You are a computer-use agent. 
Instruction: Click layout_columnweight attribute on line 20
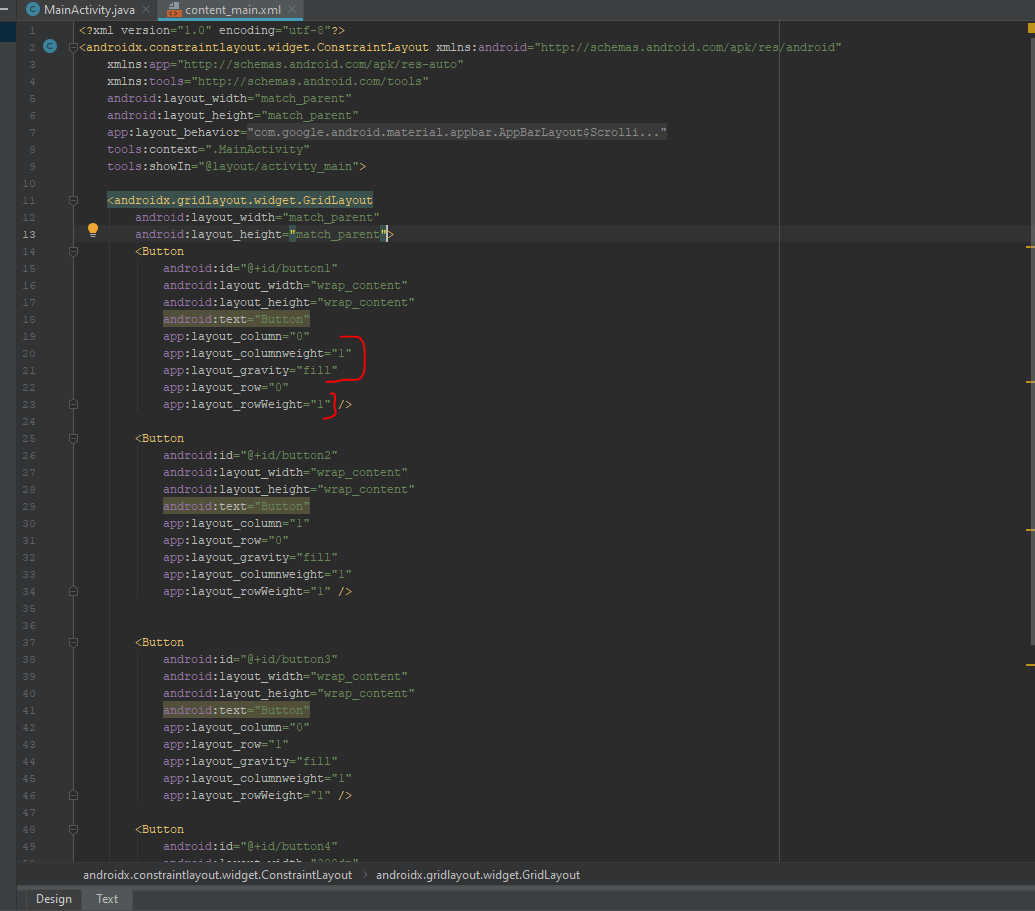pyautogui.click(x=257, y=353)
